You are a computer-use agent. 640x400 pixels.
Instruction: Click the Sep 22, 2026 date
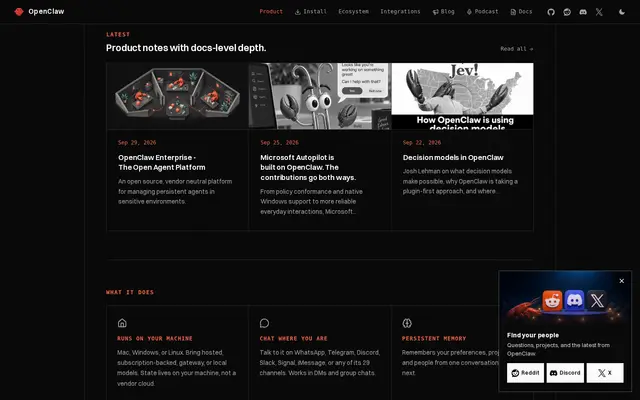tap(422, 142)
